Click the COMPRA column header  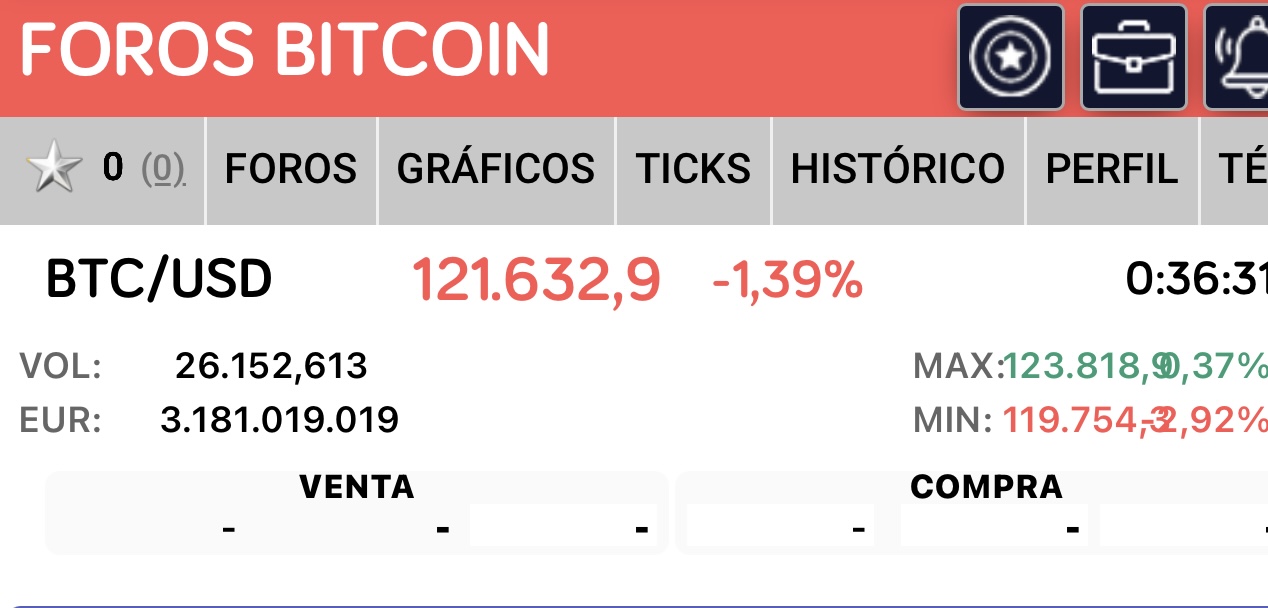(x=986, y=487)
